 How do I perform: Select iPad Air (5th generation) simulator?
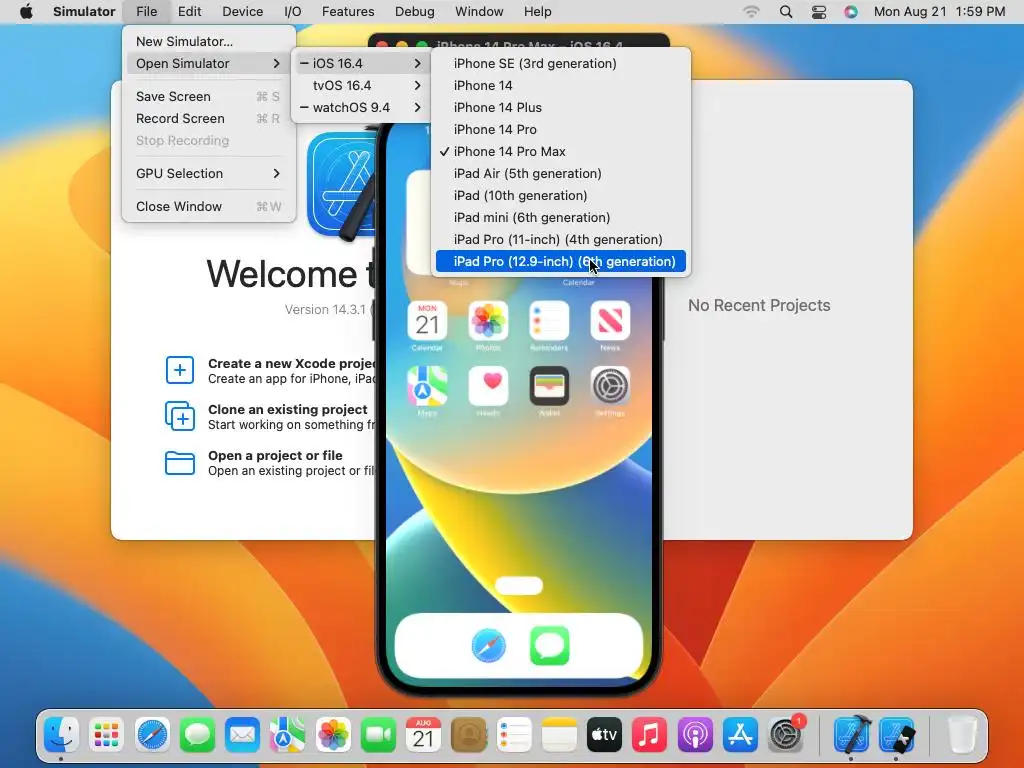coord(560,174)
